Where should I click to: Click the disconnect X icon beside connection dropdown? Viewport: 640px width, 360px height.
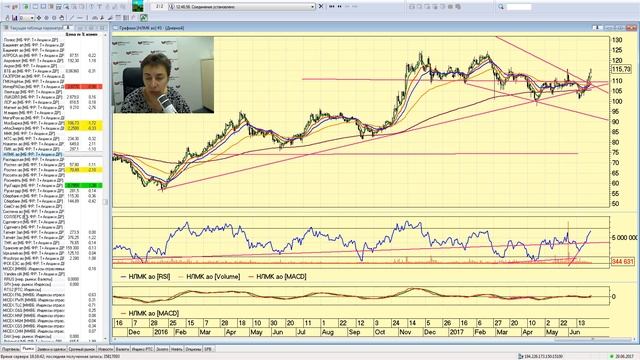321,6
